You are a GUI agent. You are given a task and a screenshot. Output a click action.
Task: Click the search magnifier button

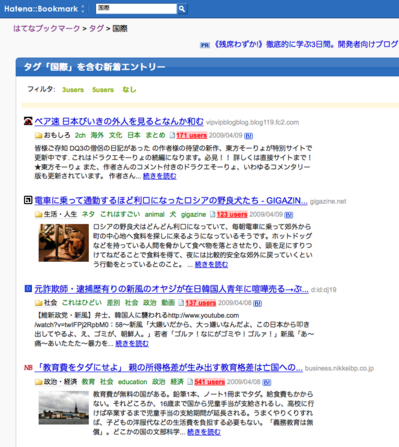182,9
